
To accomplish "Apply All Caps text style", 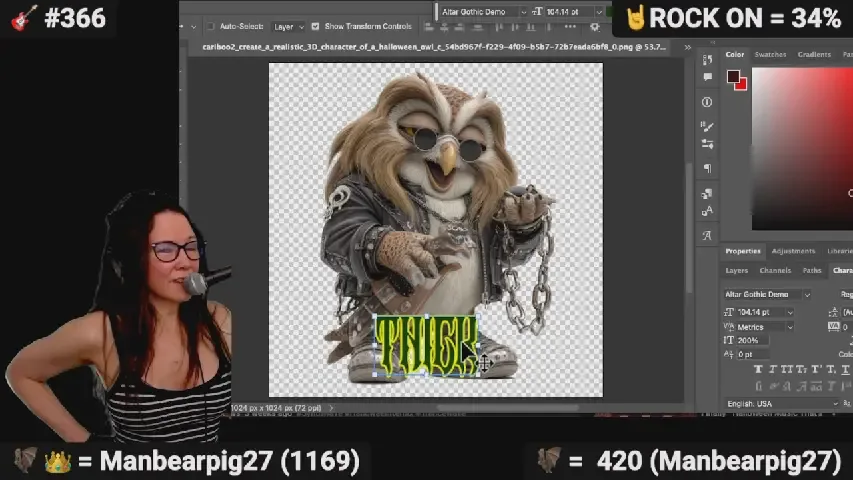I will click(x=787, y=370).
